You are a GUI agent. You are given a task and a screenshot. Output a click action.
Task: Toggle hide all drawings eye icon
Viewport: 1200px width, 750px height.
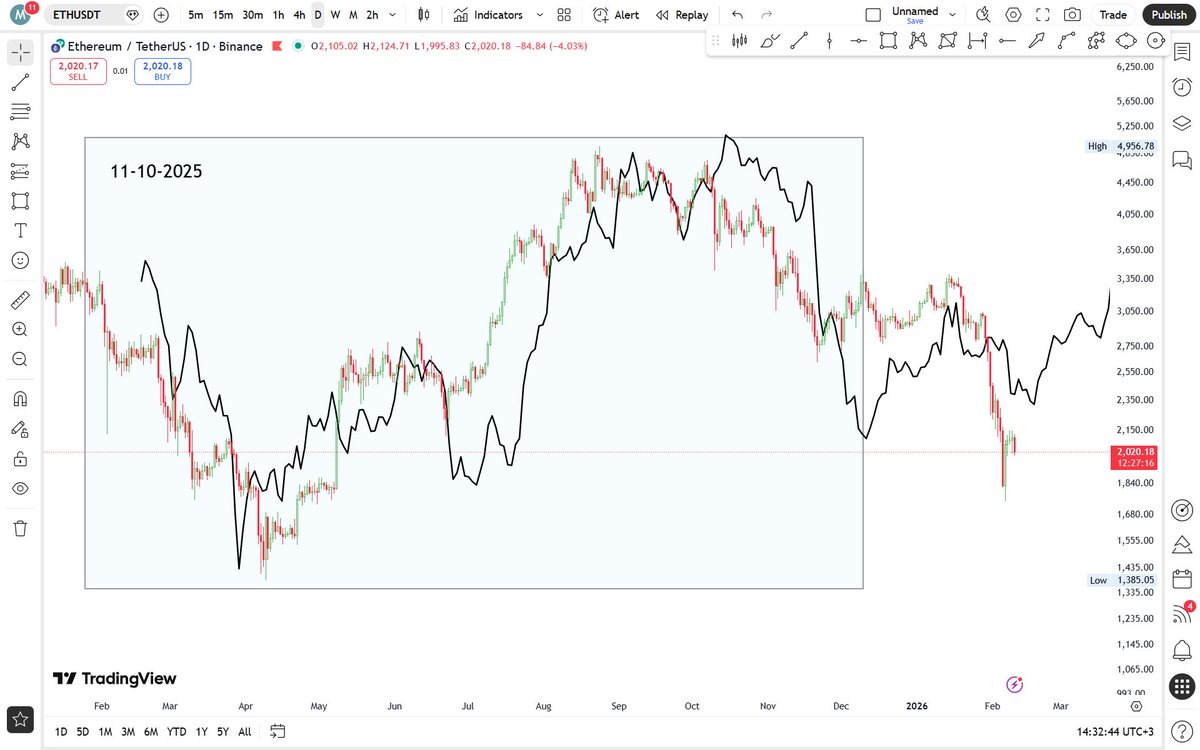20,489
